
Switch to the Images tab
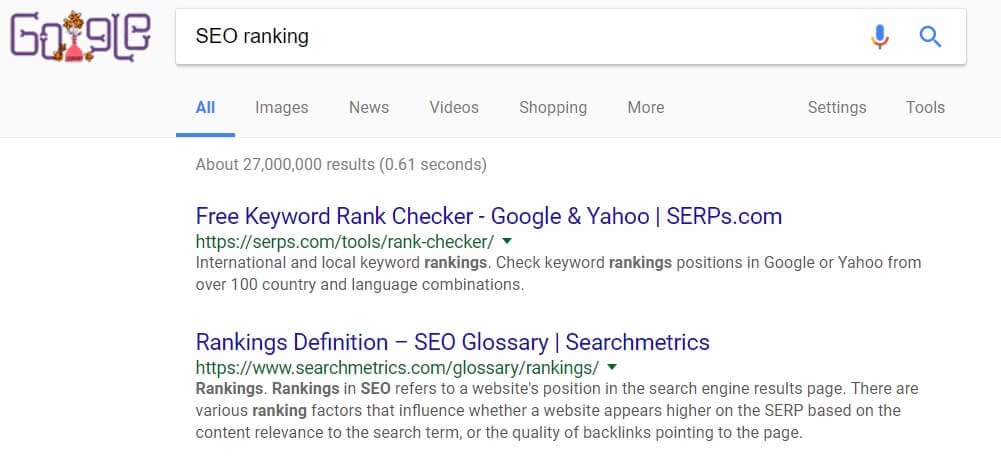click(x=282, y=108)
